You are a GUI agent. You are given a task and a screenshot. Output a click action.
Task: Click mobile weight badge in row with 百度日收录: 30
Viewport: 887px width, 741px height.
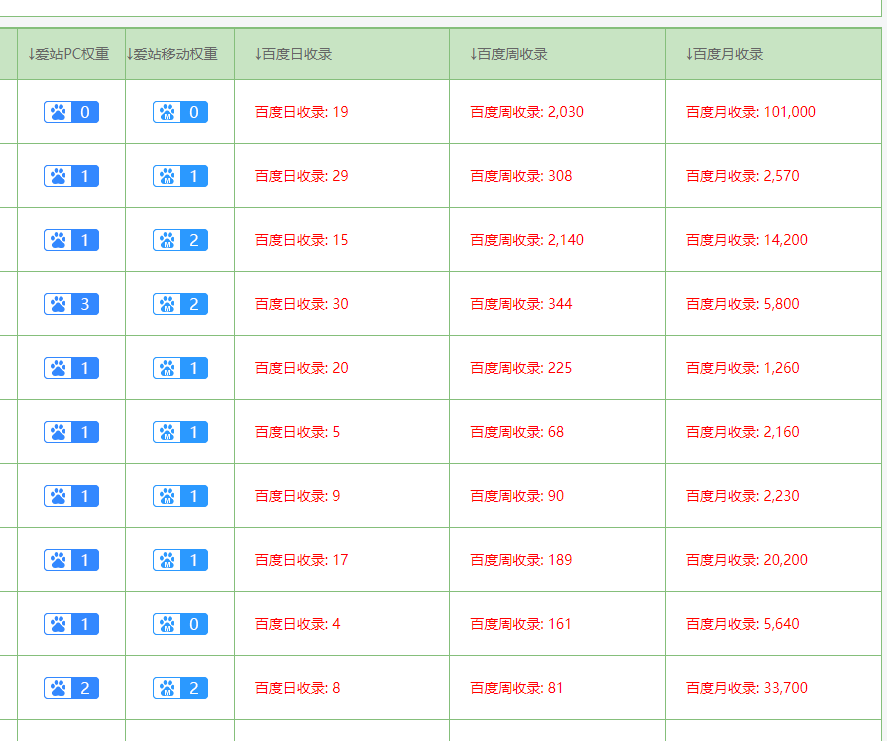(180, 304)
